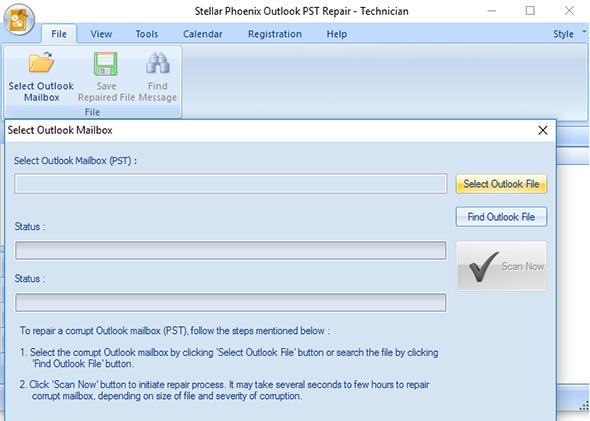
Task: Click the step 1 'Select the corrupt Outlook mailbox' text
Action: point(229,358)
